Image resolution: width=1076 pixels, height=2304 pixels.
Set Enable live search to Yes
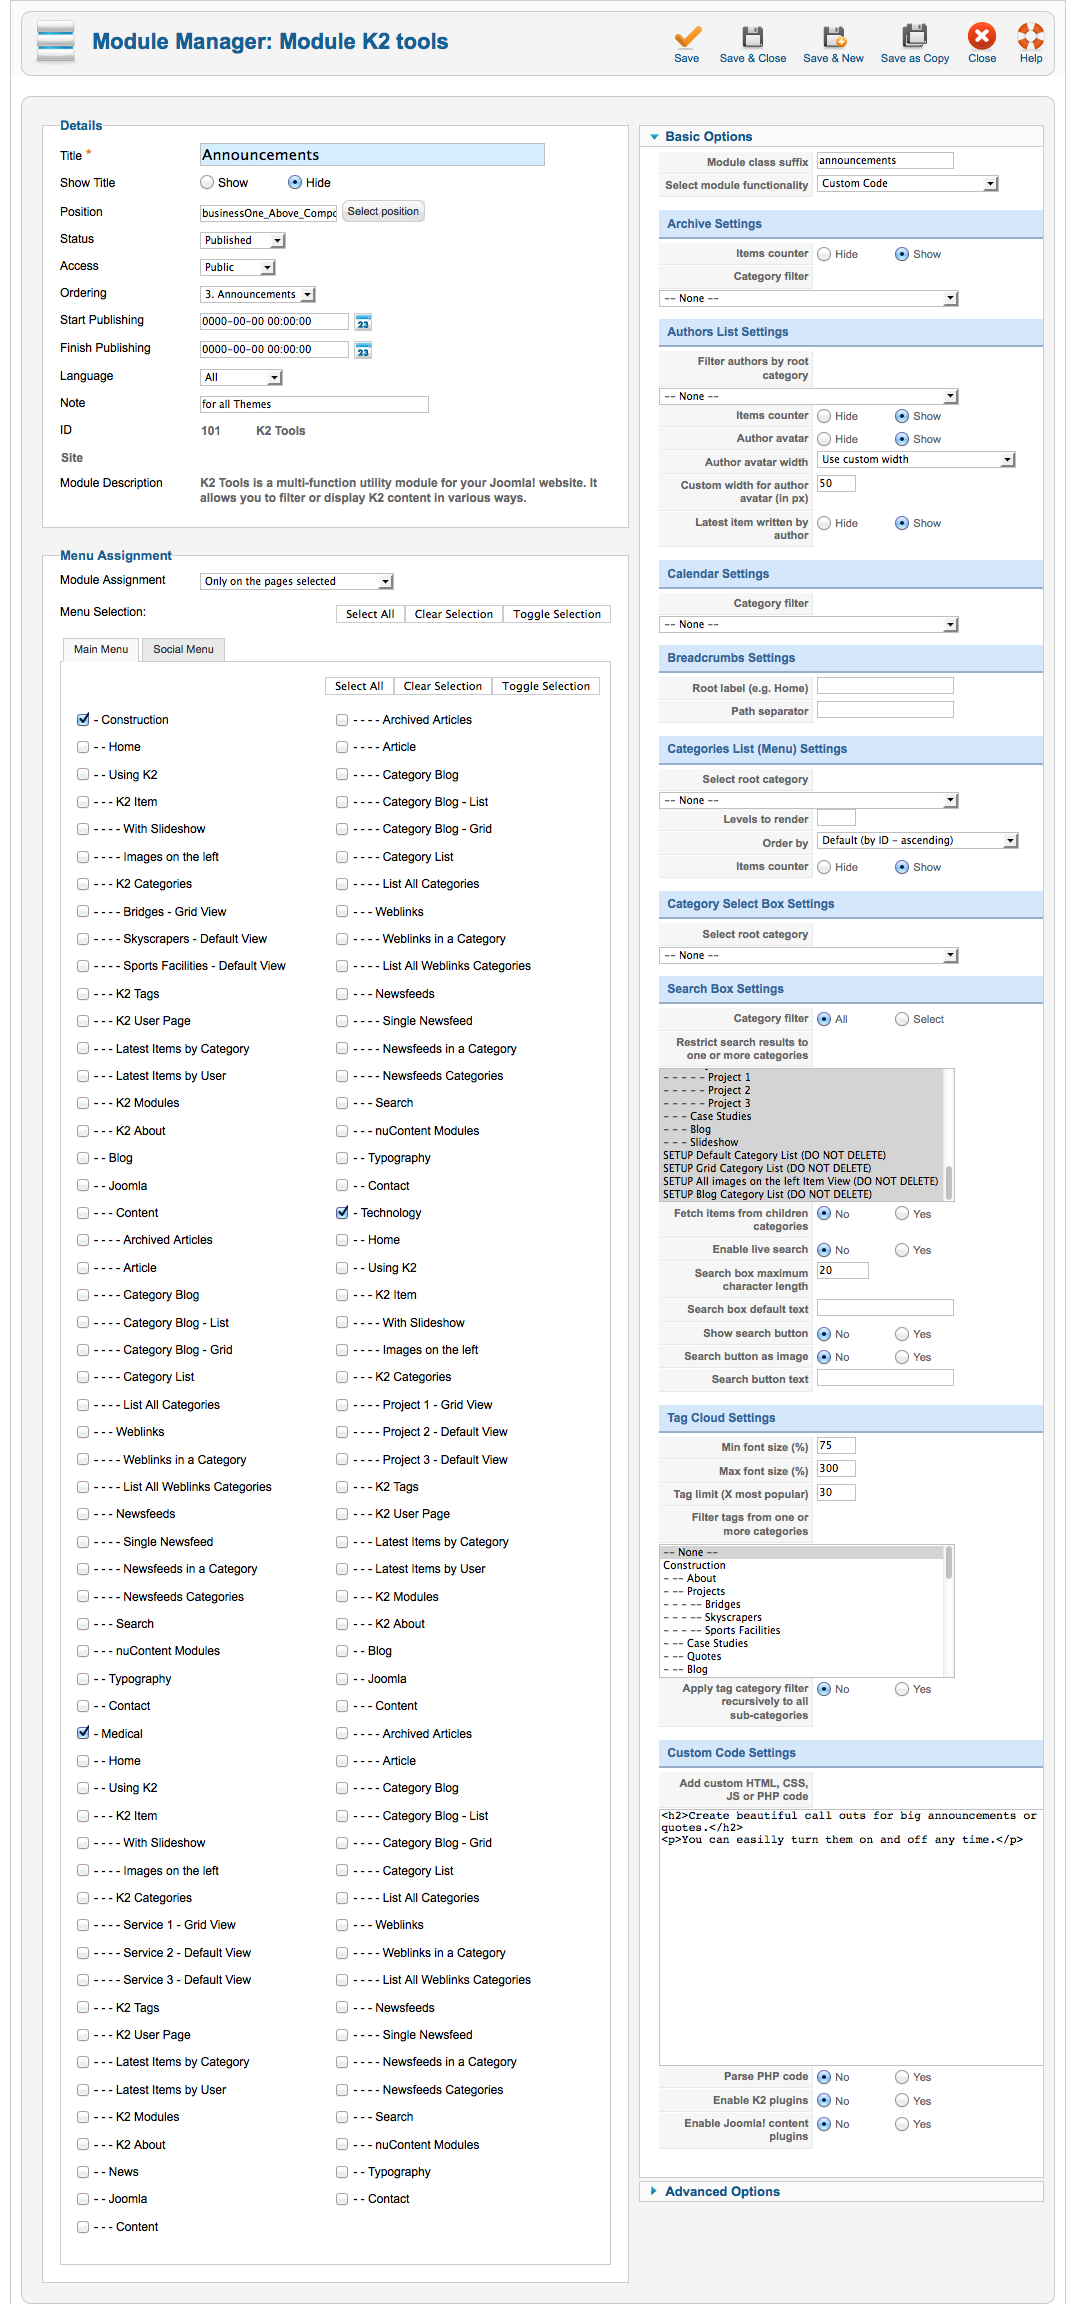coord(902,1250)
